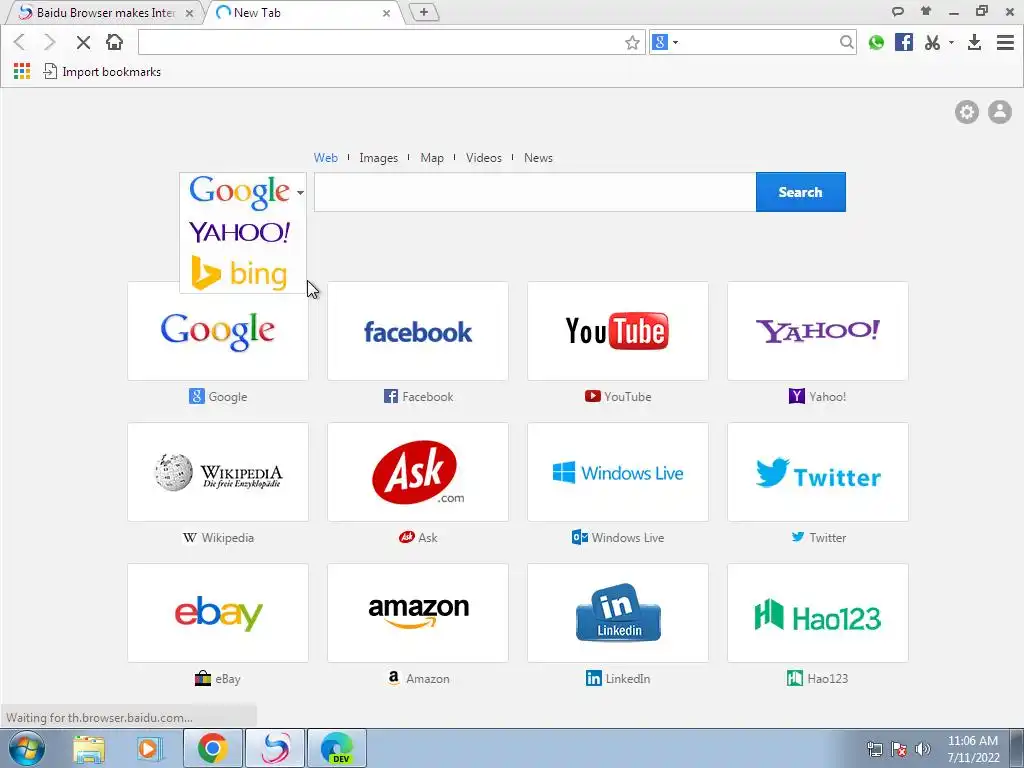Open the eBay speed dial tile
1024x768 pixels.
tap(218, 613)
